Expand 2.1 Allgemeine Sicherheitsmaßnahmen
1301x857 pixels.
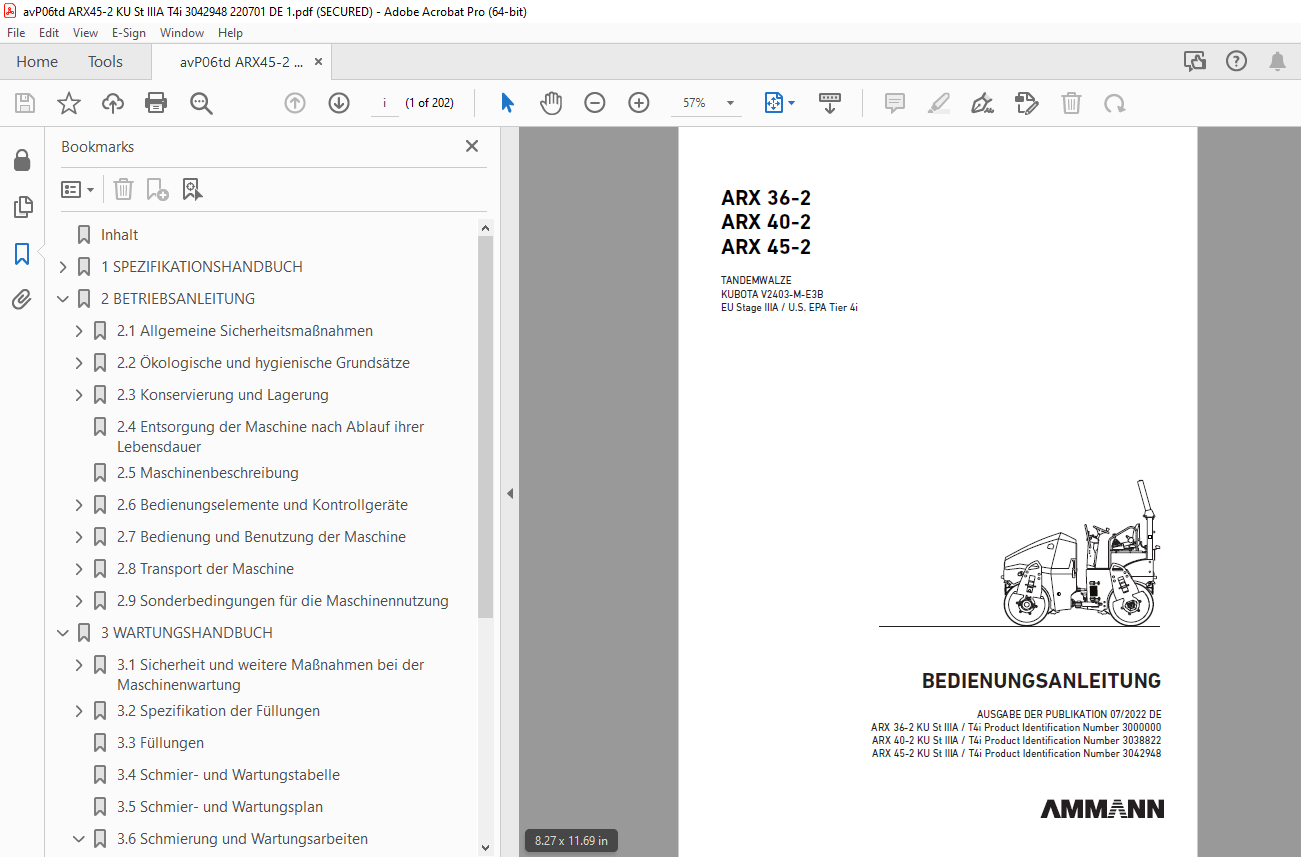79,331
